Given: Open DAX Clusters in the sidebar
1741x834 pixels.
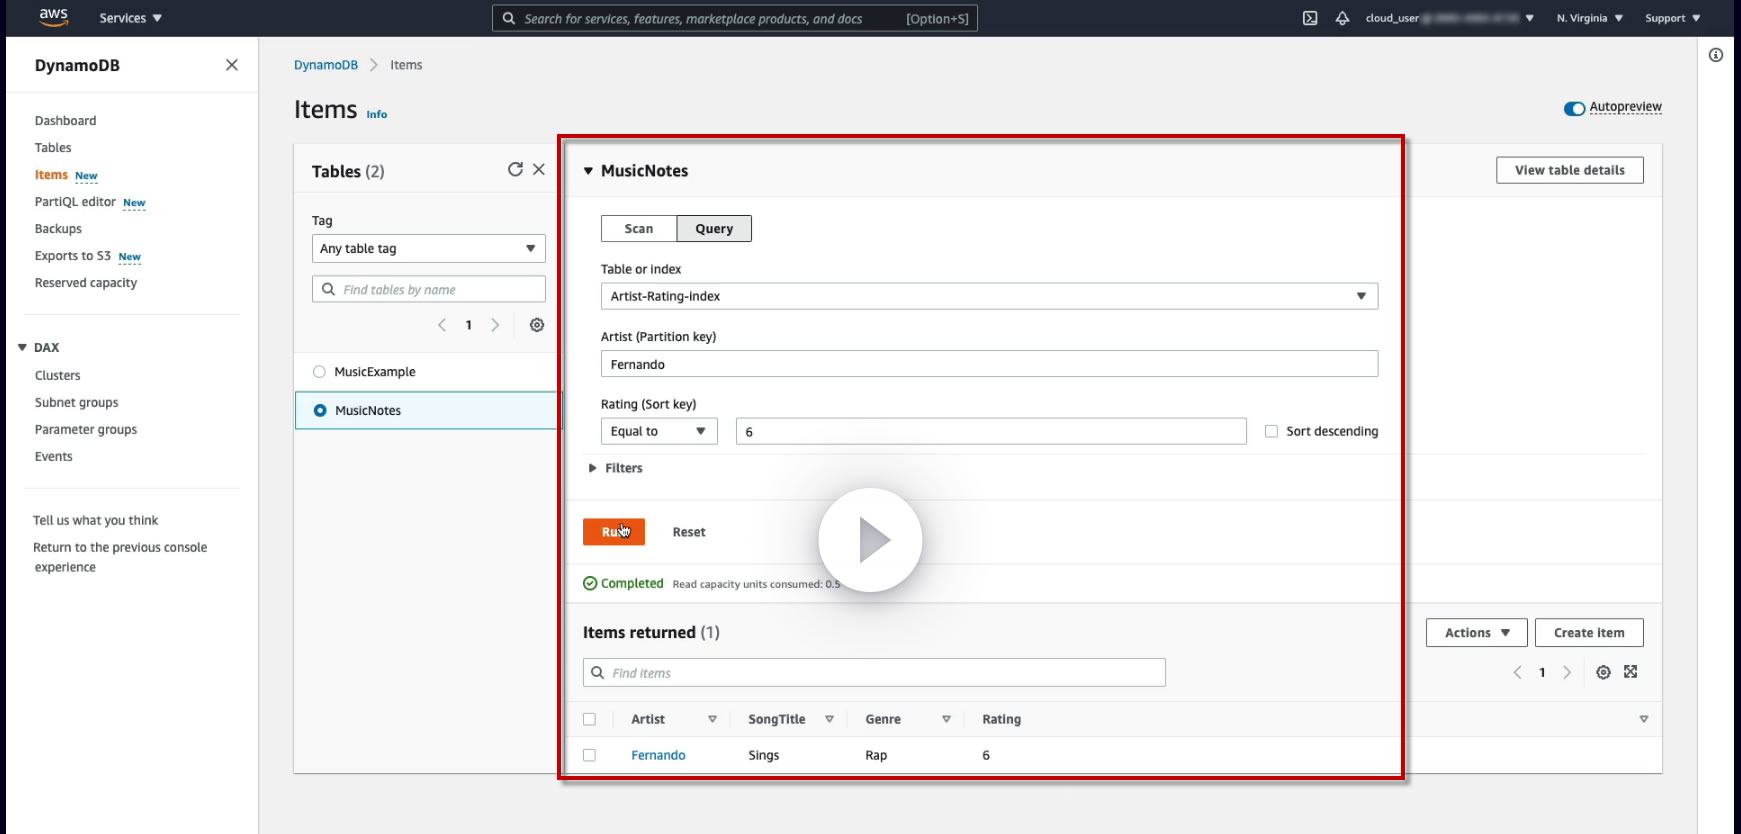Looking at the screenshot, I should (57, 376).
